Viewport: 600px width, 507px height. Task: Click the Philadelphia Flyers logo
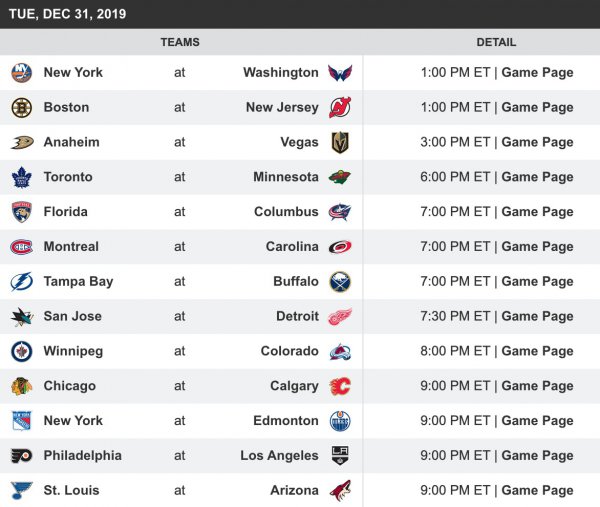[x=22, y=456]
